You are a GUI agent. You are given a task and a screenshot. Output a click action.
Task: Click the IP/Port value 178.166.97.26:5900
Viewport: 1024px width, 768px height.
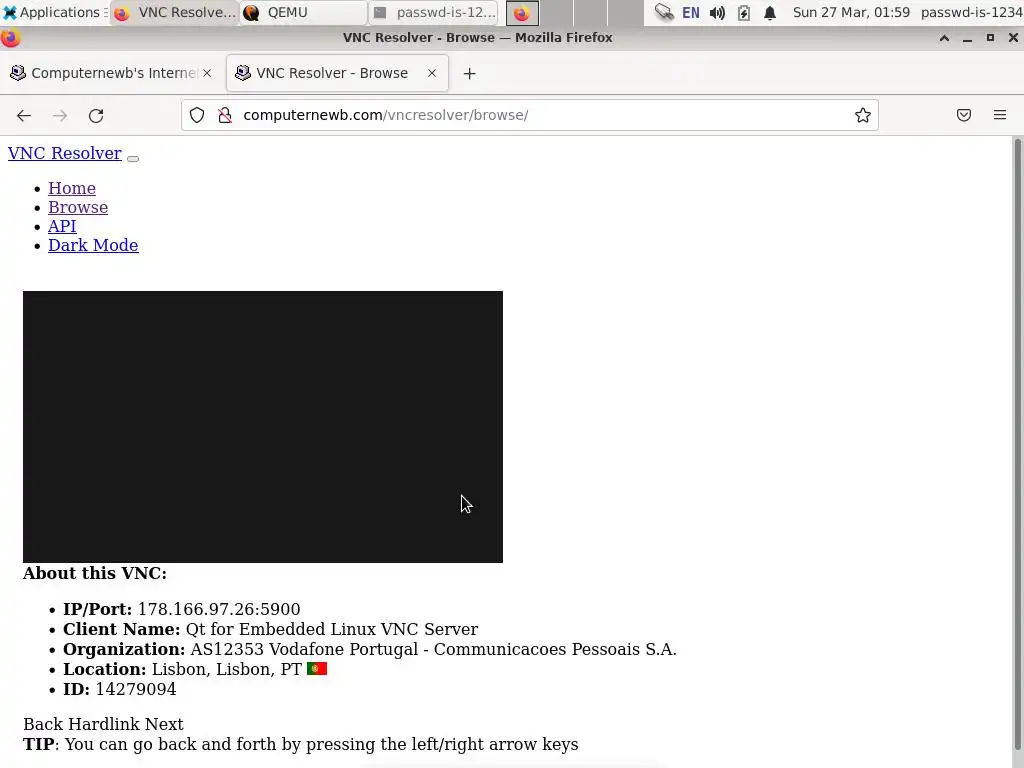pos(219,609)
